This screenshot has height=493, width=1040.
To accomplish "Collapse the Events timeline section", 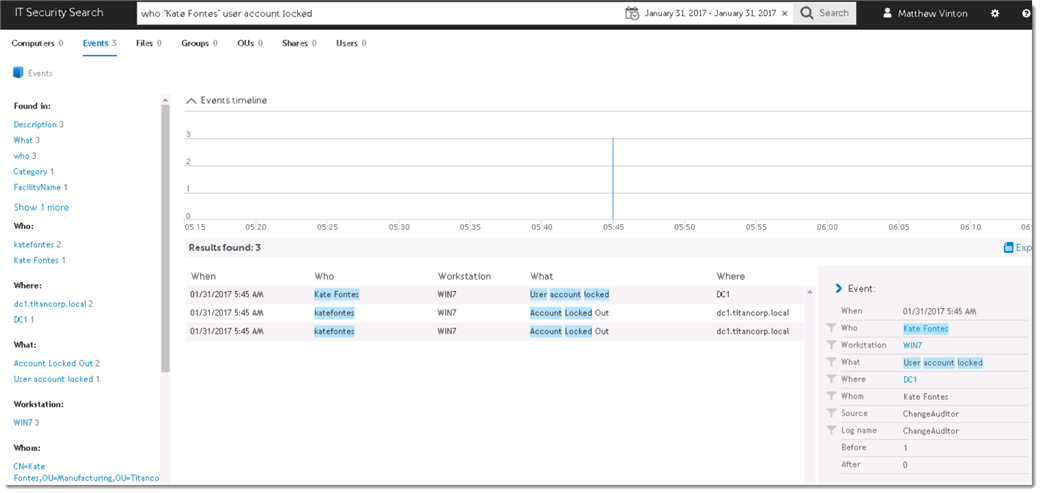I will pyautogui.click(x=192, y=101).
